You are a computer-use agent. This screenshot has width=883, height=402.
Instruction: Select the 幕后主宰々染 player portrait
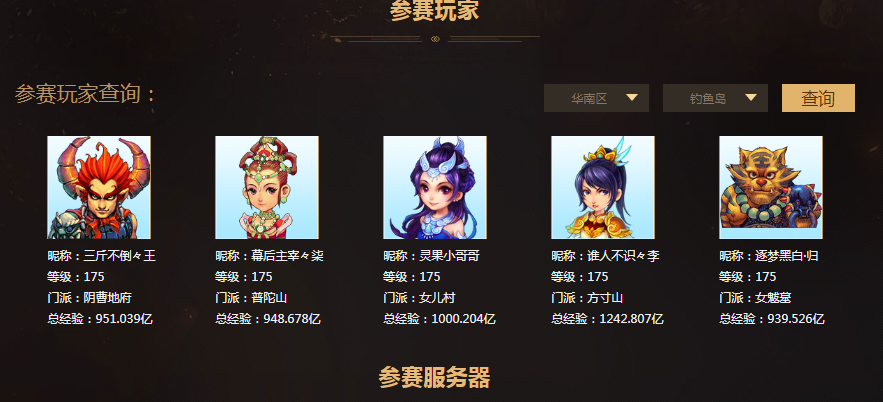(267, 187)
